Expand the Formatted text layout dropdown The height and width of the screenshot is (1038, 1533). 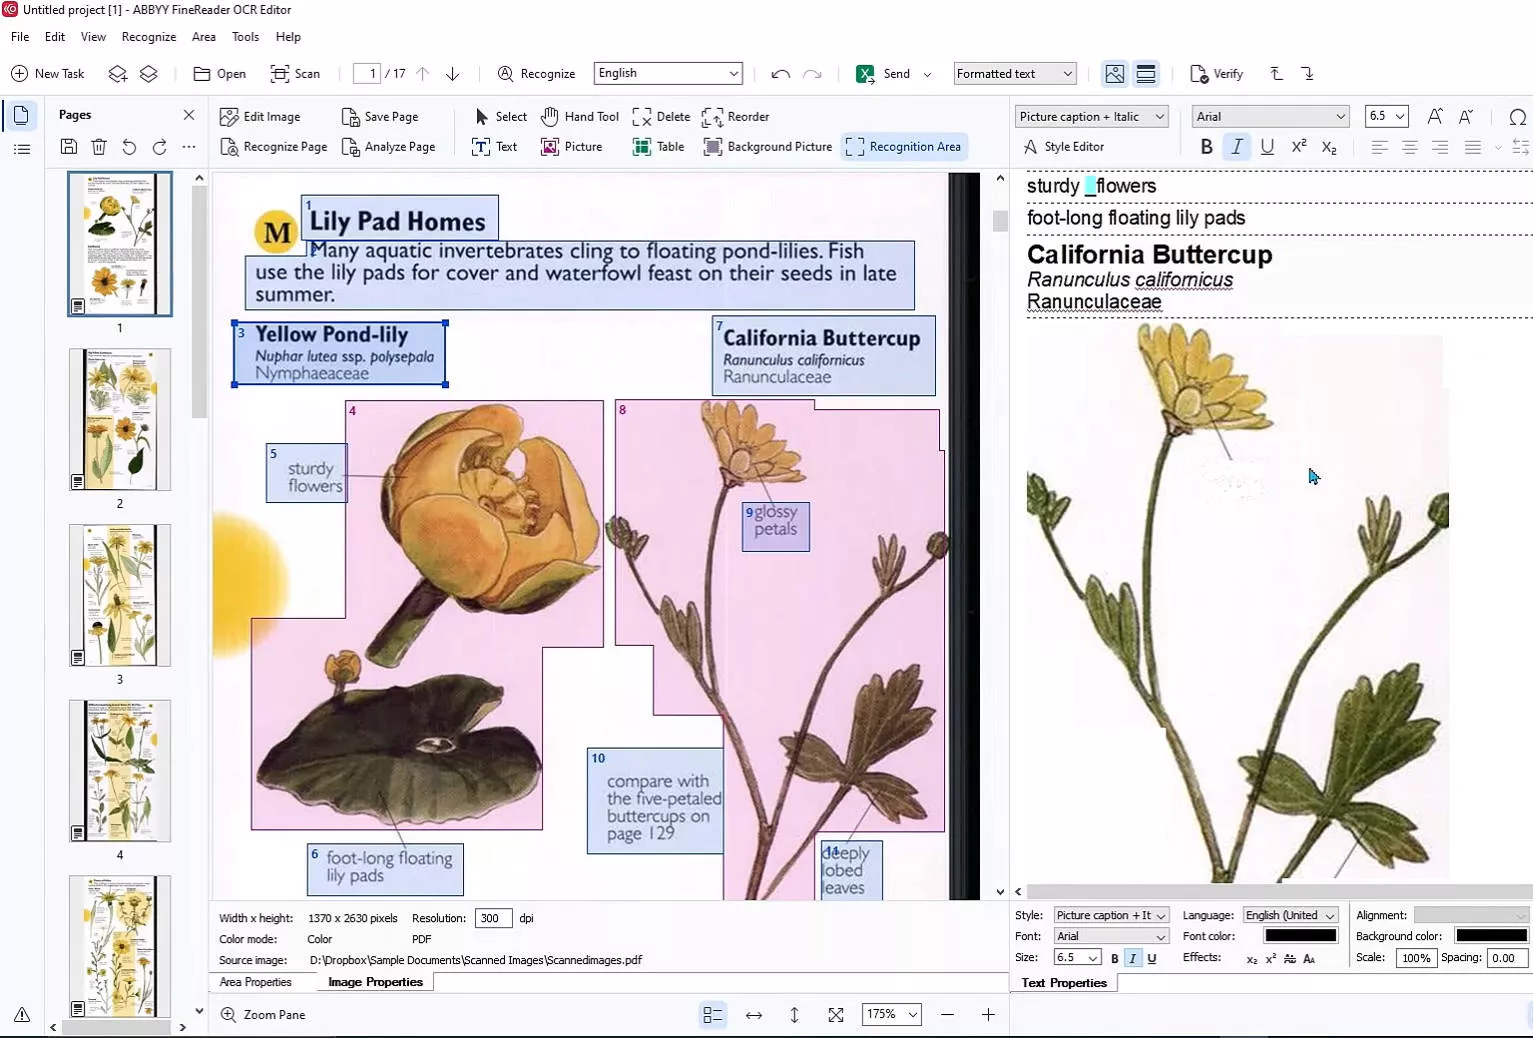click(x=1014, y=74)
